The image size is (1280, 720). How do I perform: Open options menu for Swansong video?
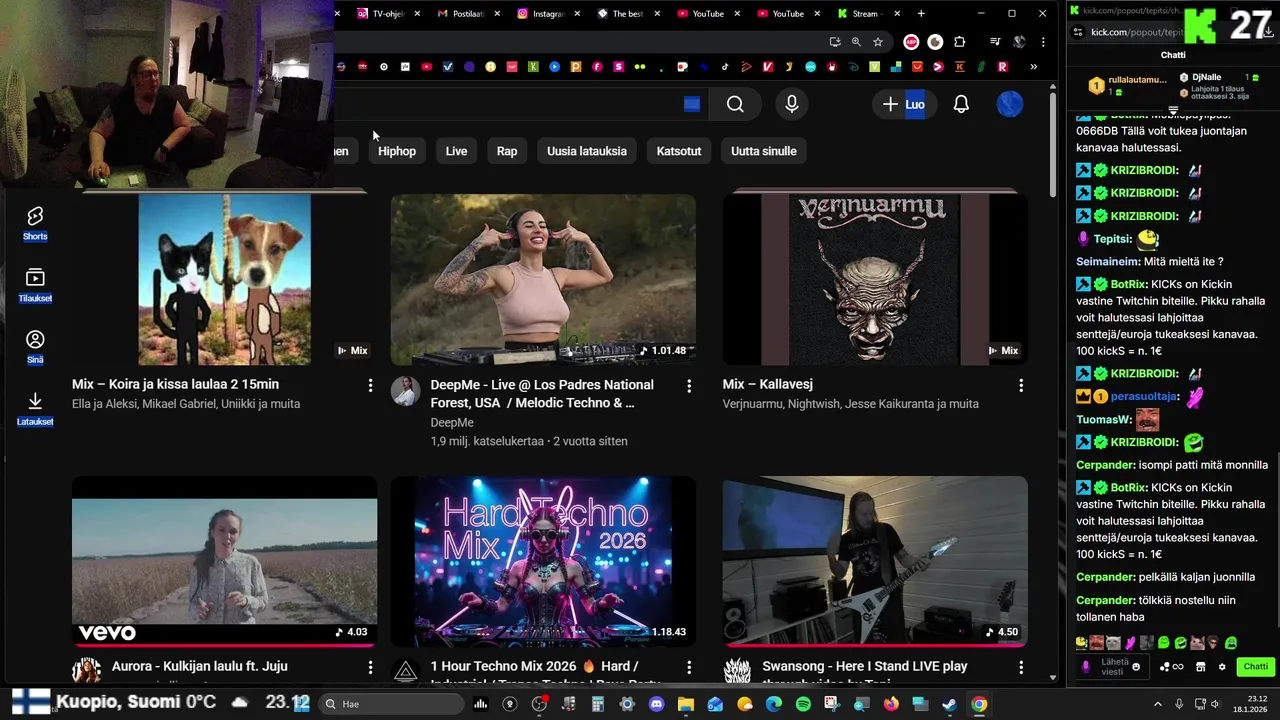click(x=1021, y=667)
